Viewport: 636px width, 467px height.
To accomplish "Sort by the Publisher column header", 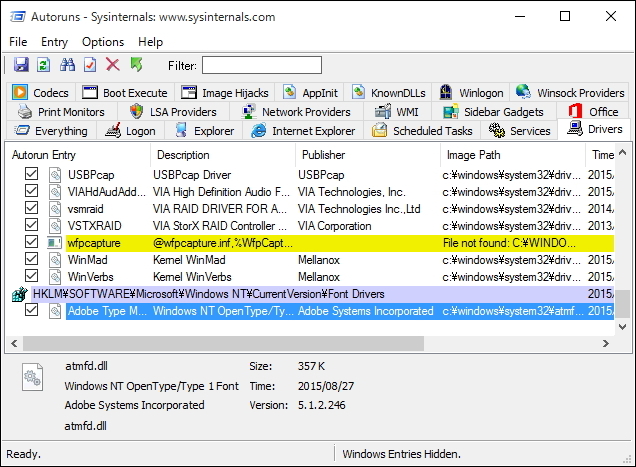I will 368,155.
